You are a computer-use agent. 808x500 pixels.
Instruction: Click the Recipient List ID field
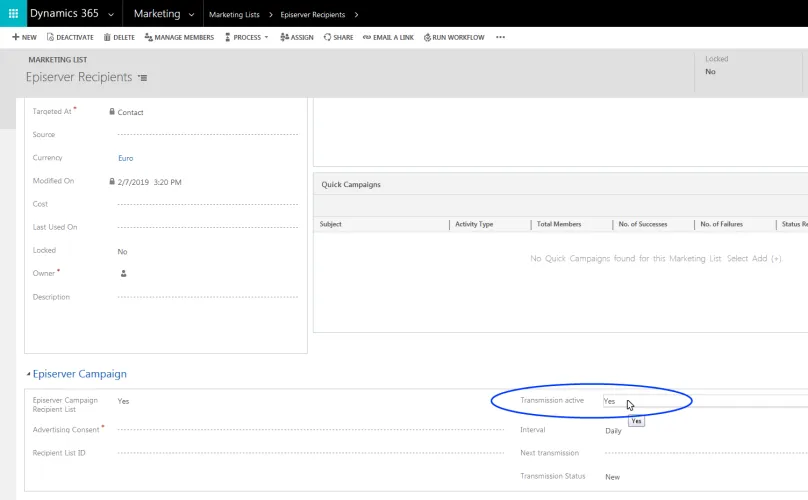[x=311, y=453]
